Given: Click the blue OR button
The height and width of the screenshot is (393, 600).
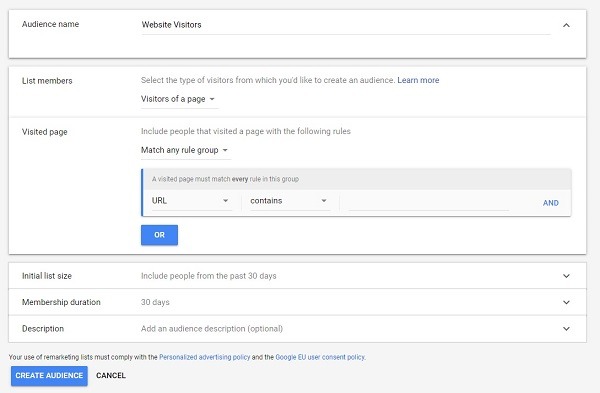Looking at the screenshot, I should point(159,235).
